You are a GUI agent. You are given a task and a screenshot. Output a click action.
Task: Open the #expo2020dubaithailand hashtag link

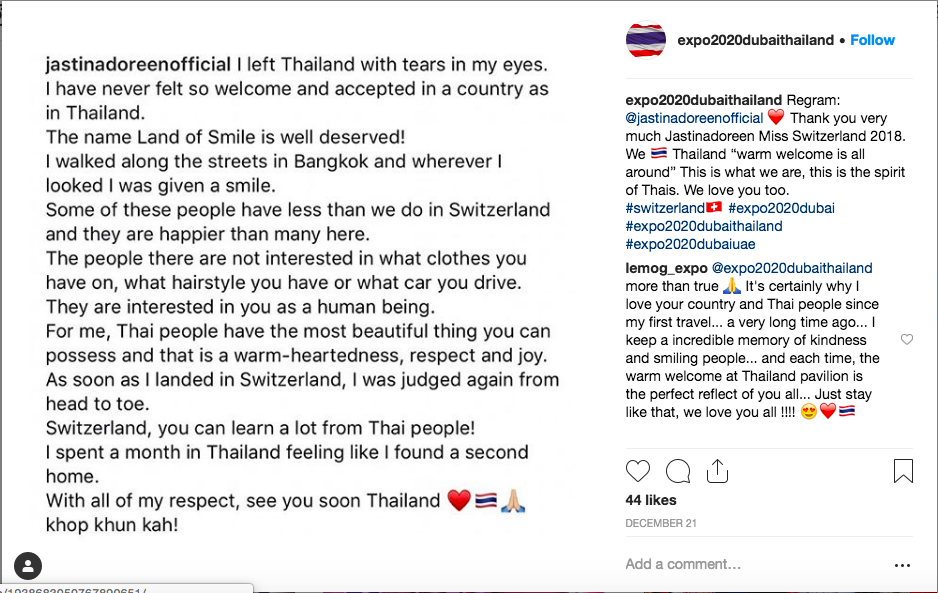click(x=704, y=226)
